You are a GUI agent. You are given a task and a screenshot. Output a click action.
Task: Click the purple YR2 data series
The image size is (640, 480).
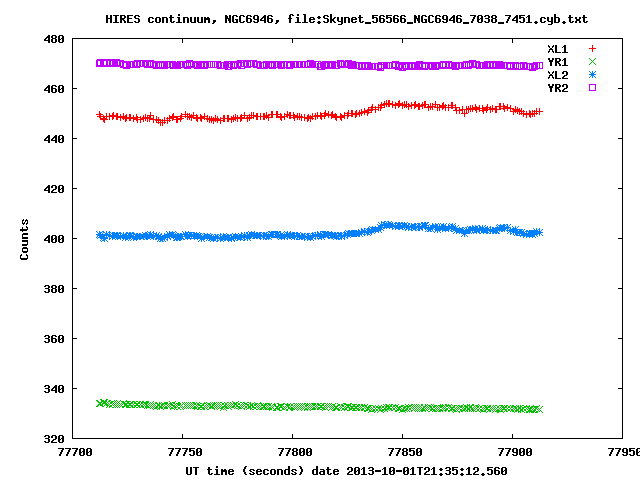(320, 64)
